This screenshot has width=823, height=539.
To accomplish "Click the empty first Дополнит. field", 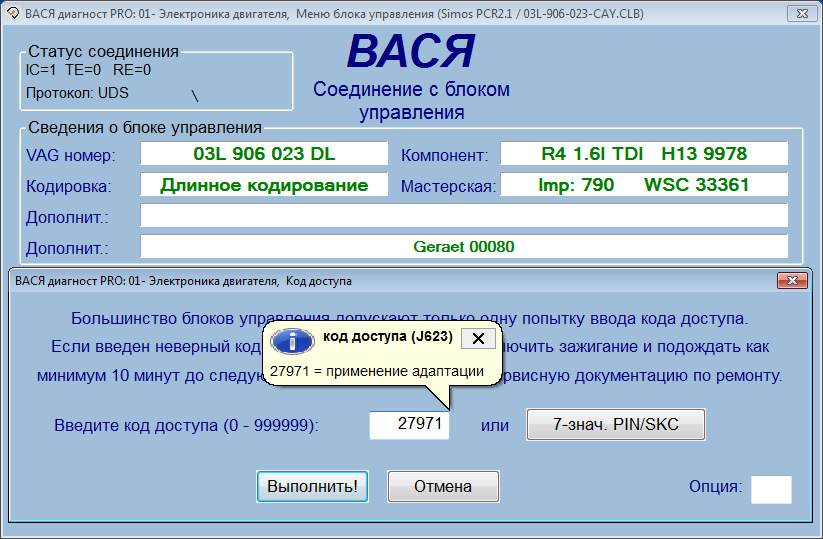I will 464,216.
